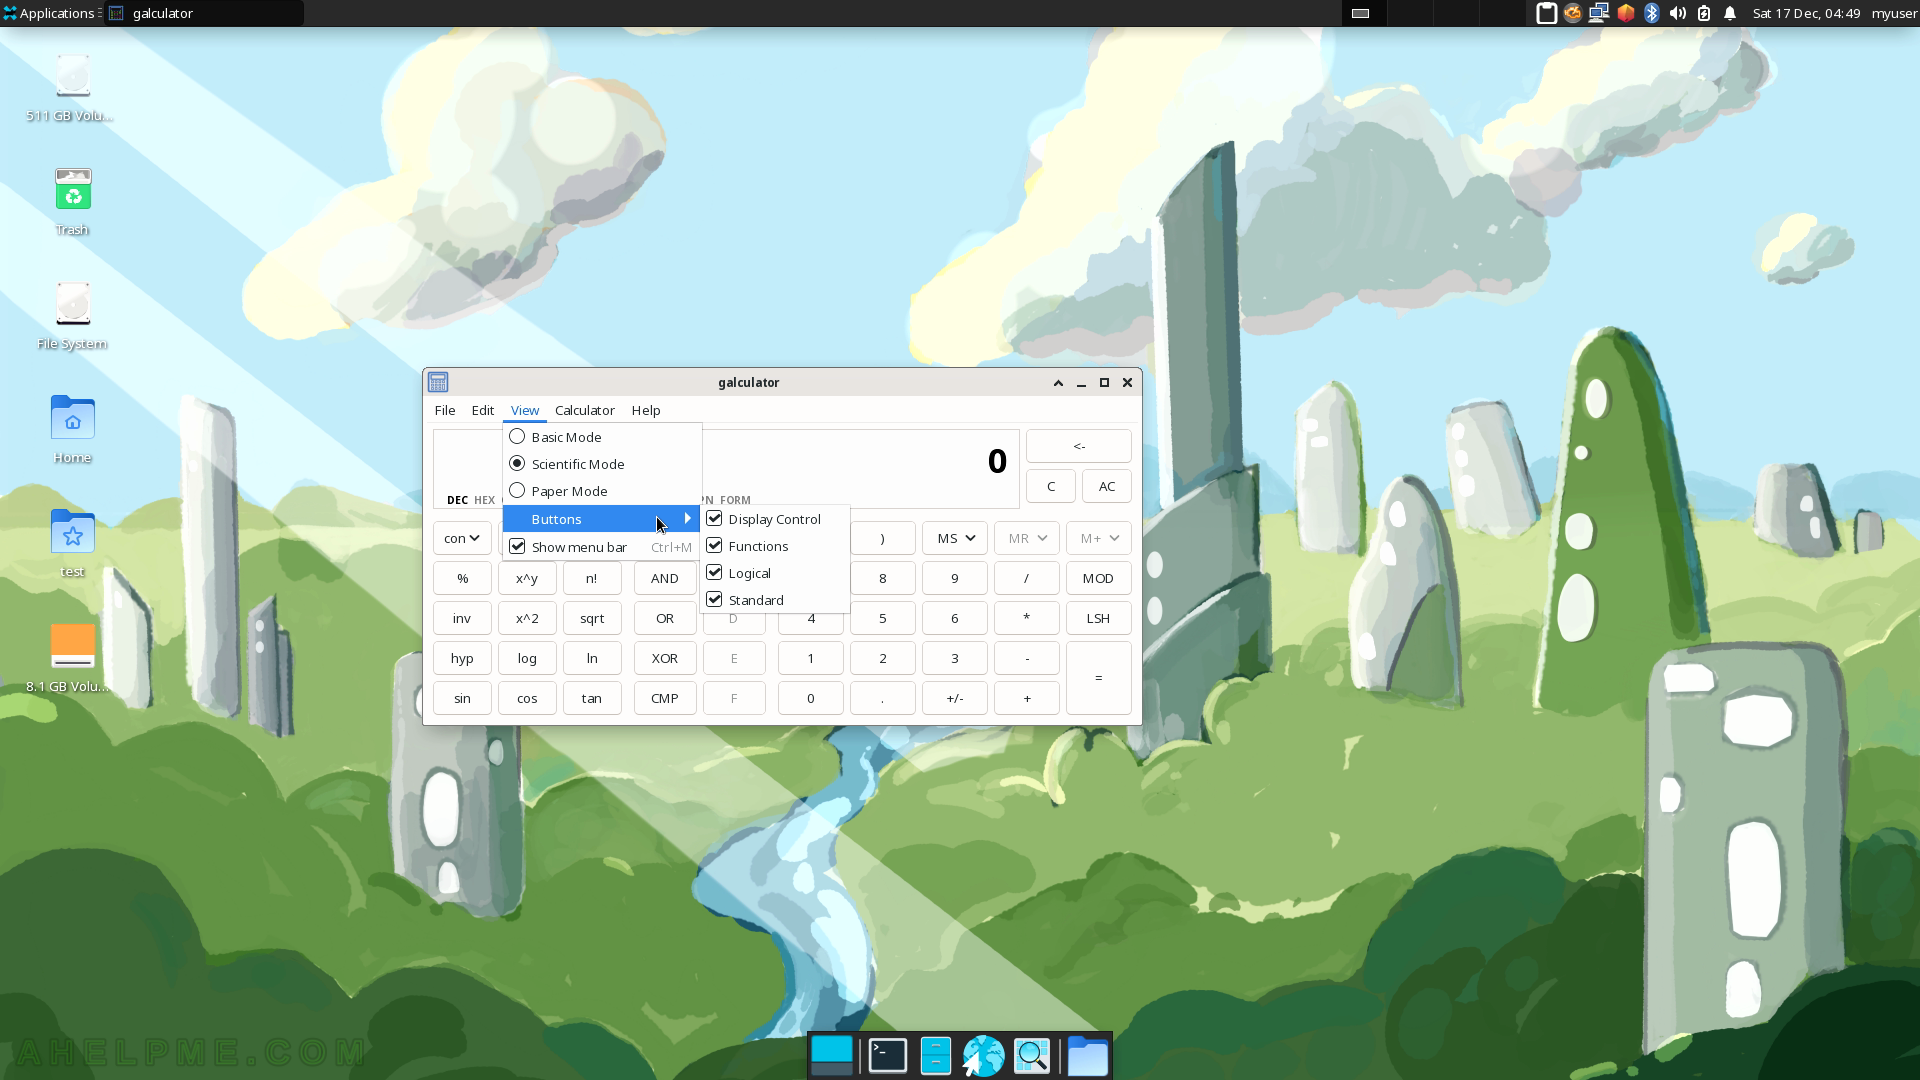Viewport: 1920px width, 1080px height.
Task: Click the +/- sign button
Action: click(955, 698)
